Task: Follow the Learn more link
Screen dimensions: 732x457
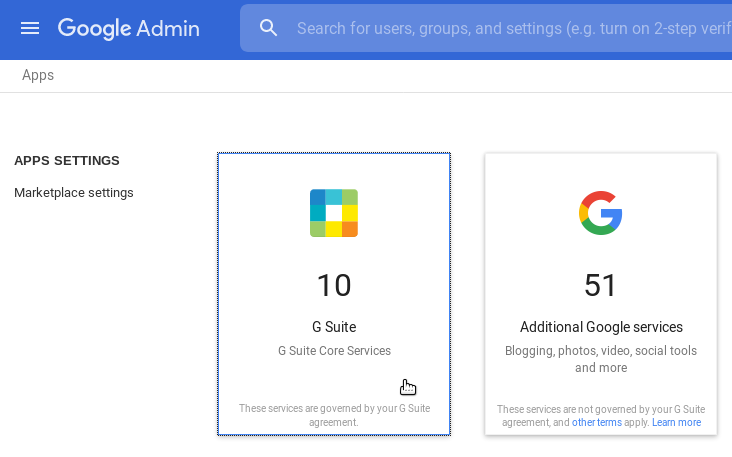Action: (676, 423)
